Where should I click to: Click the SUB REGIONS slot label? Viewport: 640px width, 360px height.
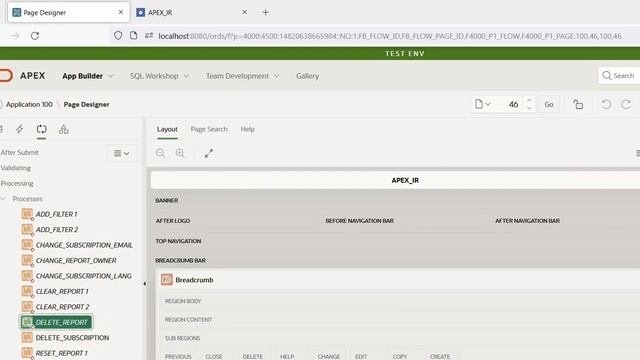click(182, 338)
